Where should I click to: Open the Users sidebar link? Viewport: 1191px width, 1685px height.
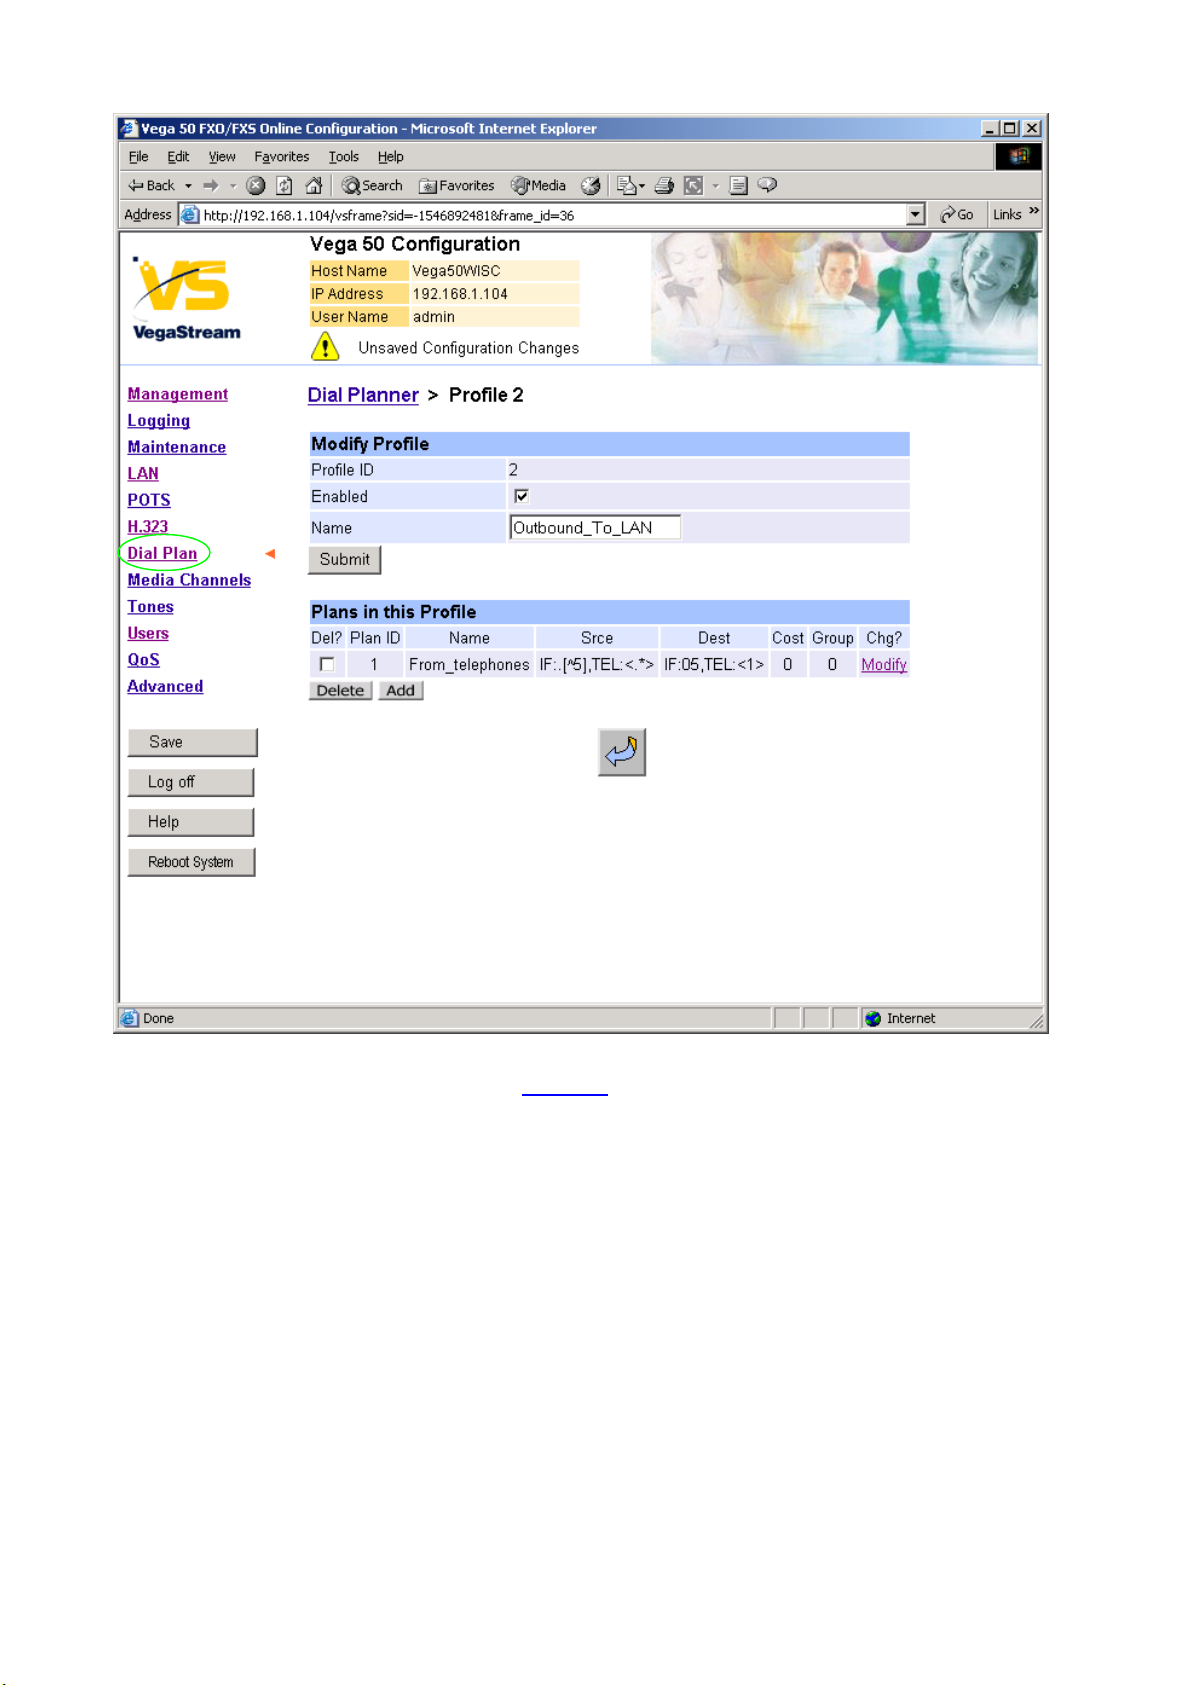148,633
